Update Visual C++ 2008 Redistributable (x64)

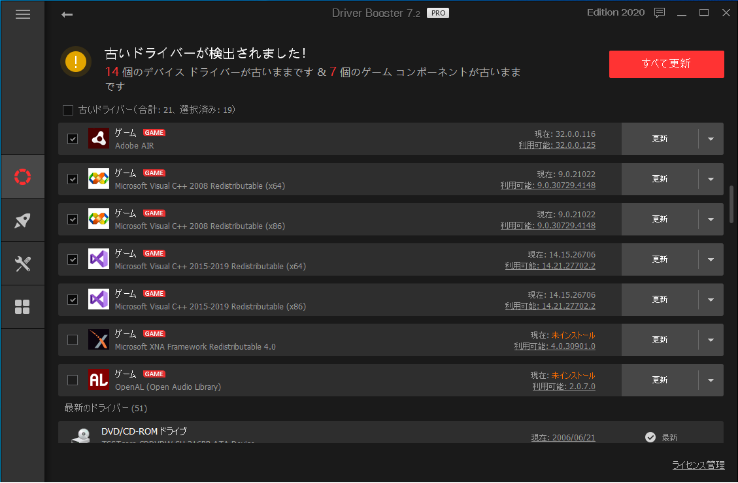point(659,179)
